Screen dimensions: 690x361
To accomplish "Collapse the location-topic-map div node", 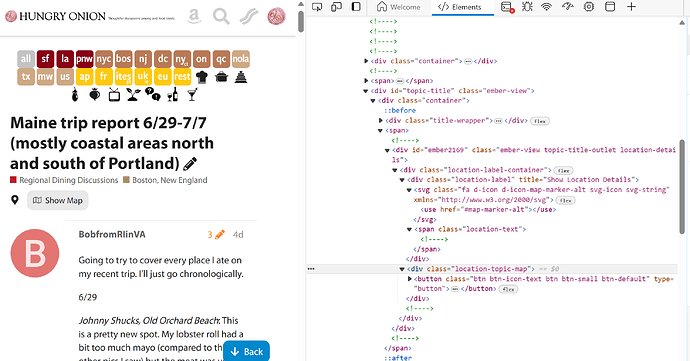I will 402,269.
